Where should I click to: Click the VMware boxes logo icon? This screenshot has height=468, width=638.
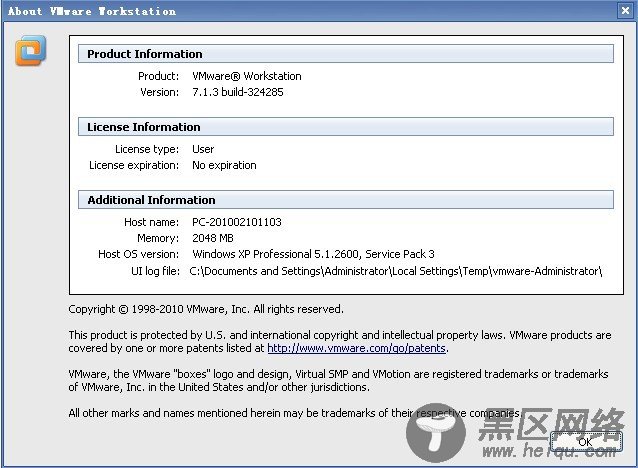(x=31, y=50)
